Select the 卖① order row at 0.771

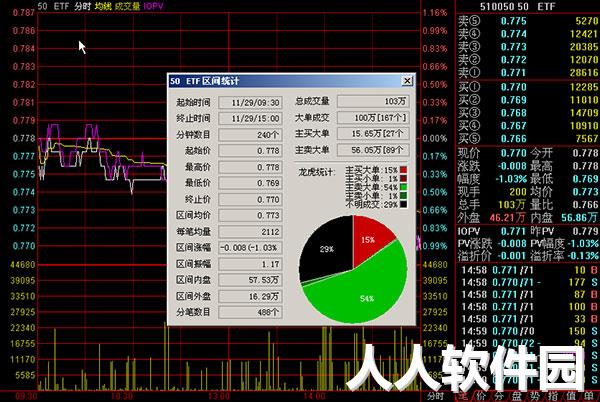point(528,72)
